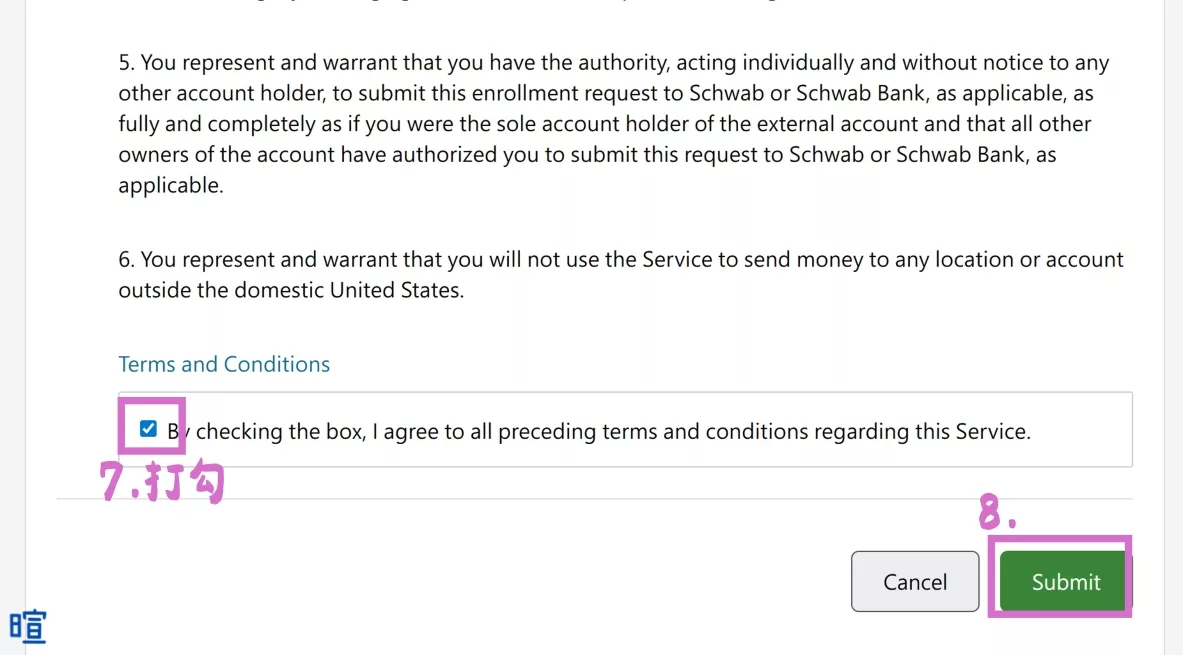
Task: Click the number '6.' starting paragraph six
Action: click(126, 260)
